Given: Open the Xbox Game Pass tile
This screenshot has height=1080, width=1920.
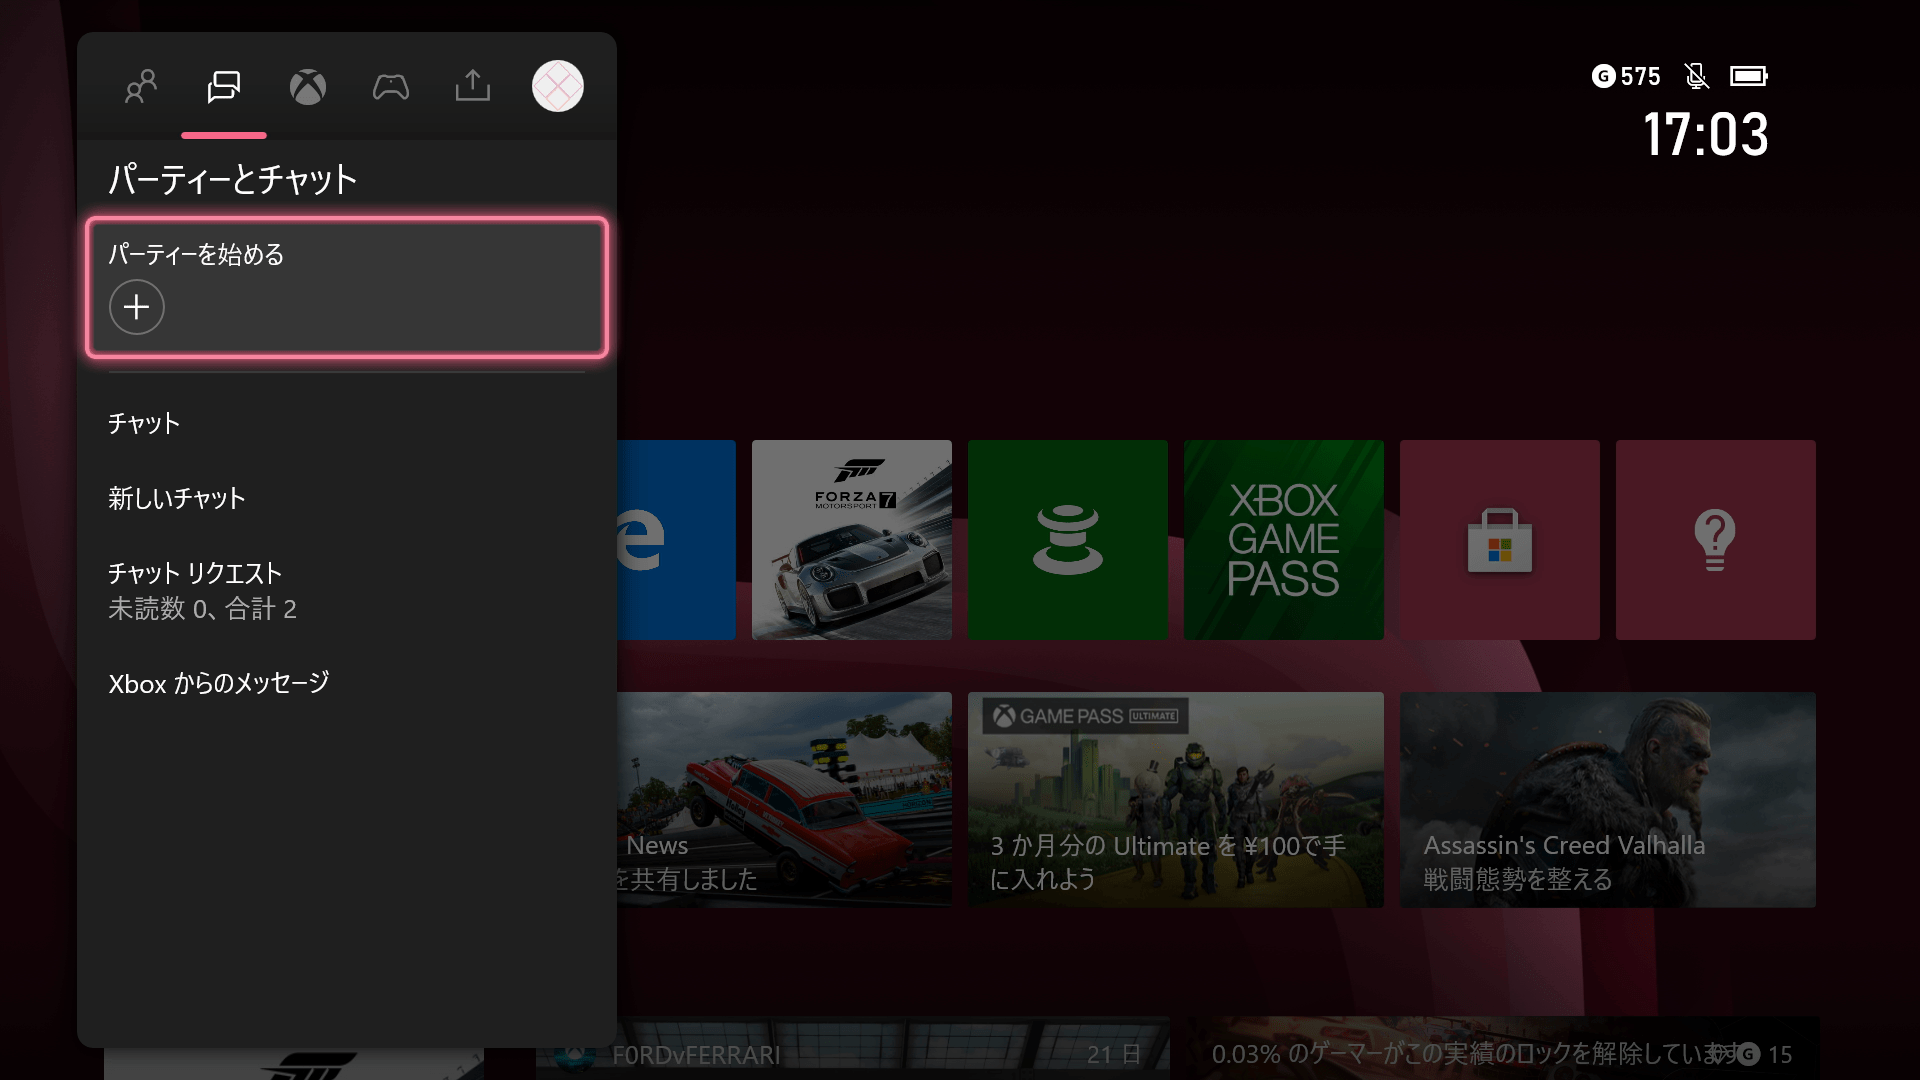Looking at the screenshot, I should (x=1284, y=540).
